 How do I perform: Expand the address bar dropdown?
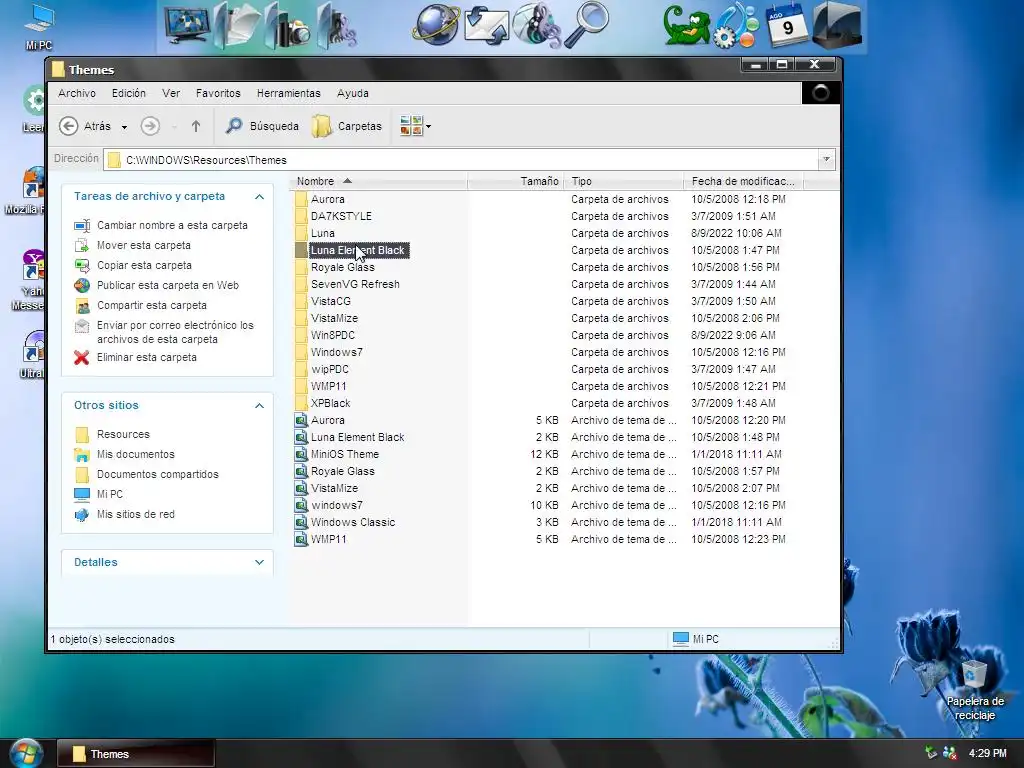826,159
